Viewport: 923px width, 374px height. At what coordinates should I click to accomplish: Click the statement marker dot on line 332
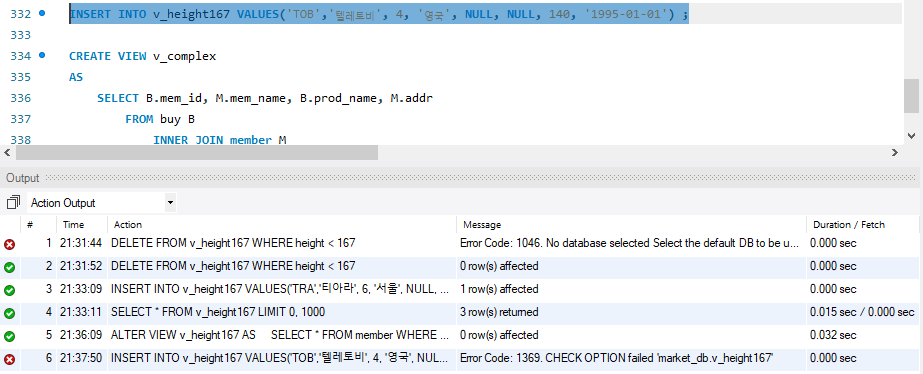pos(42,13)
